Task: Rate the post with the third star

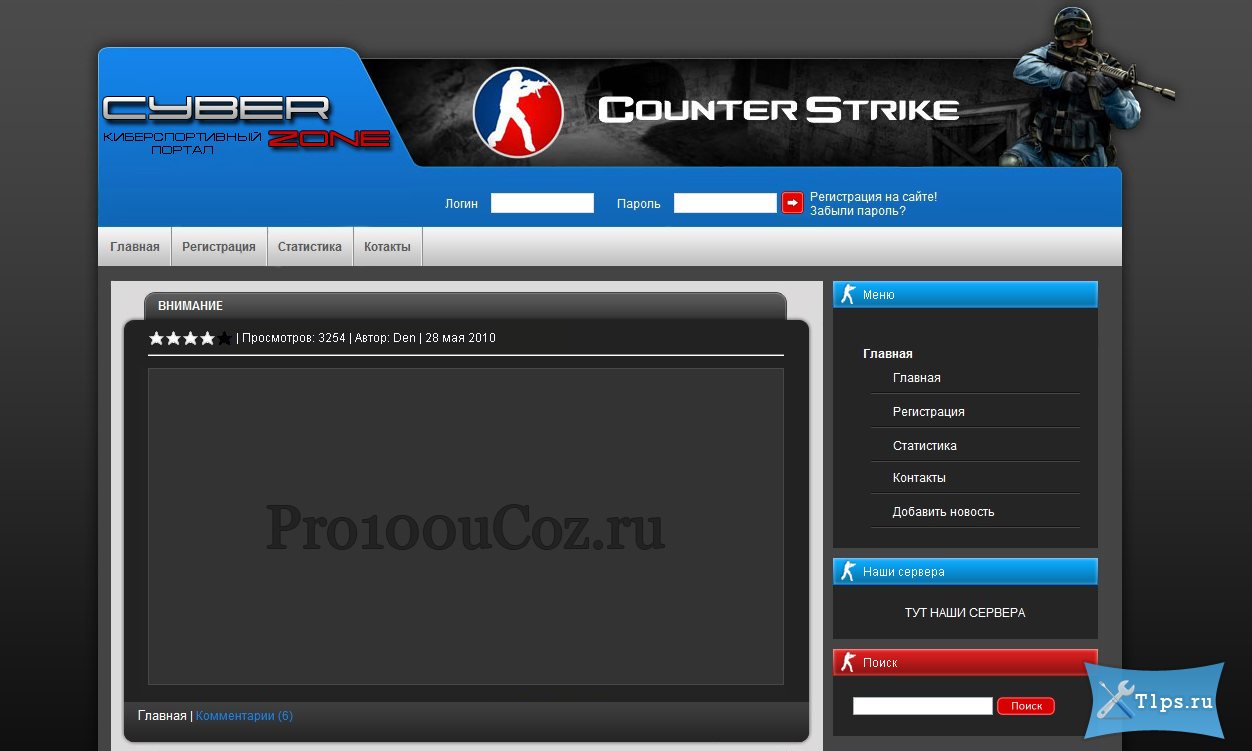Action: click(x=191, y=338)
